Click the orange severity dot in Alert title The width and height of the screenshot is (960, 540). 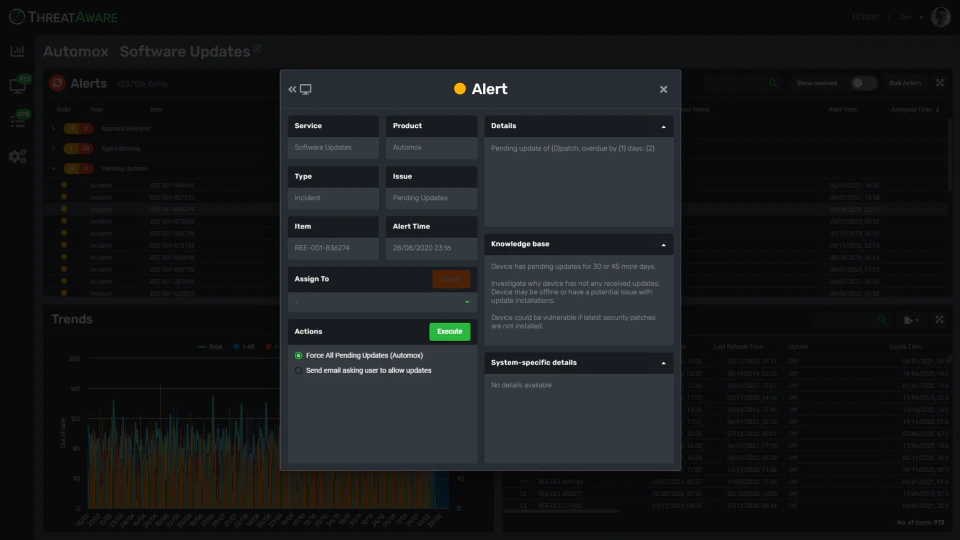coord(460,89)
